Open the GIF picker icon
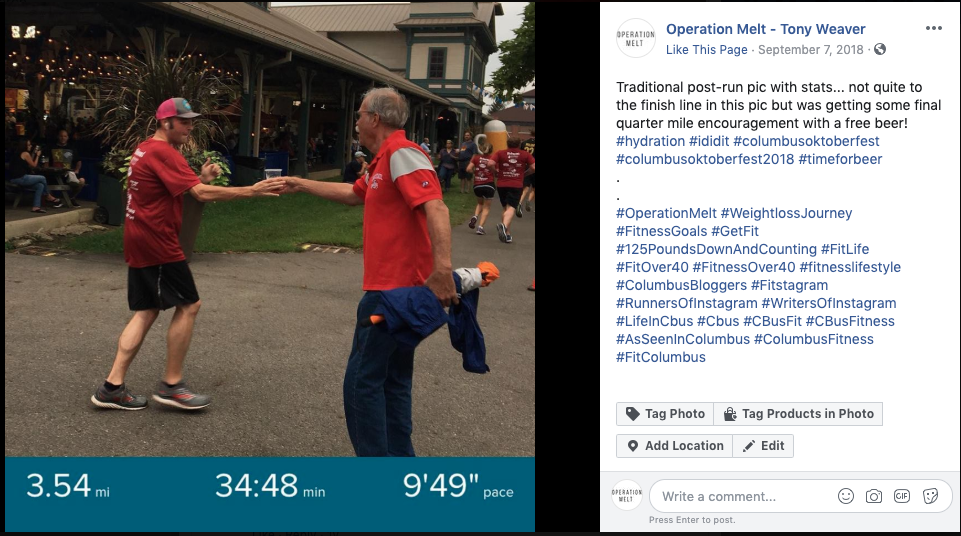The width and height of the screenshot is (961, 536). [902, 496]
